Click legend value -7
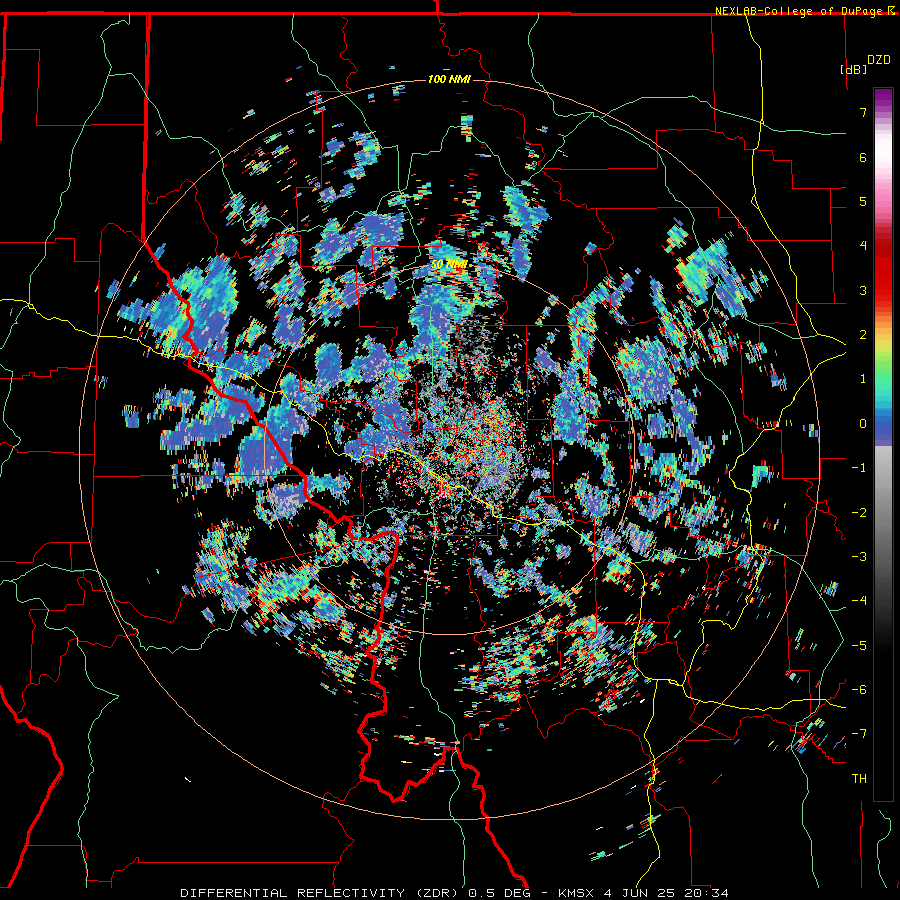Viewport: 900px width, 900px height. (x=859, y=734)
